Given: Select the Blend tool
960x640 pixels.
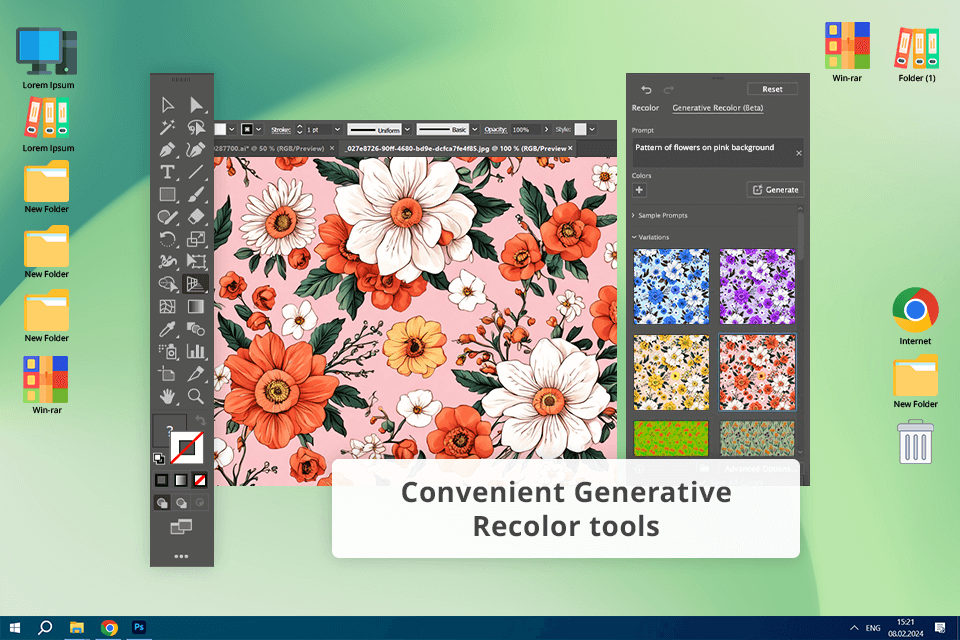Looking at the screenshot, I should click(196, 329).
